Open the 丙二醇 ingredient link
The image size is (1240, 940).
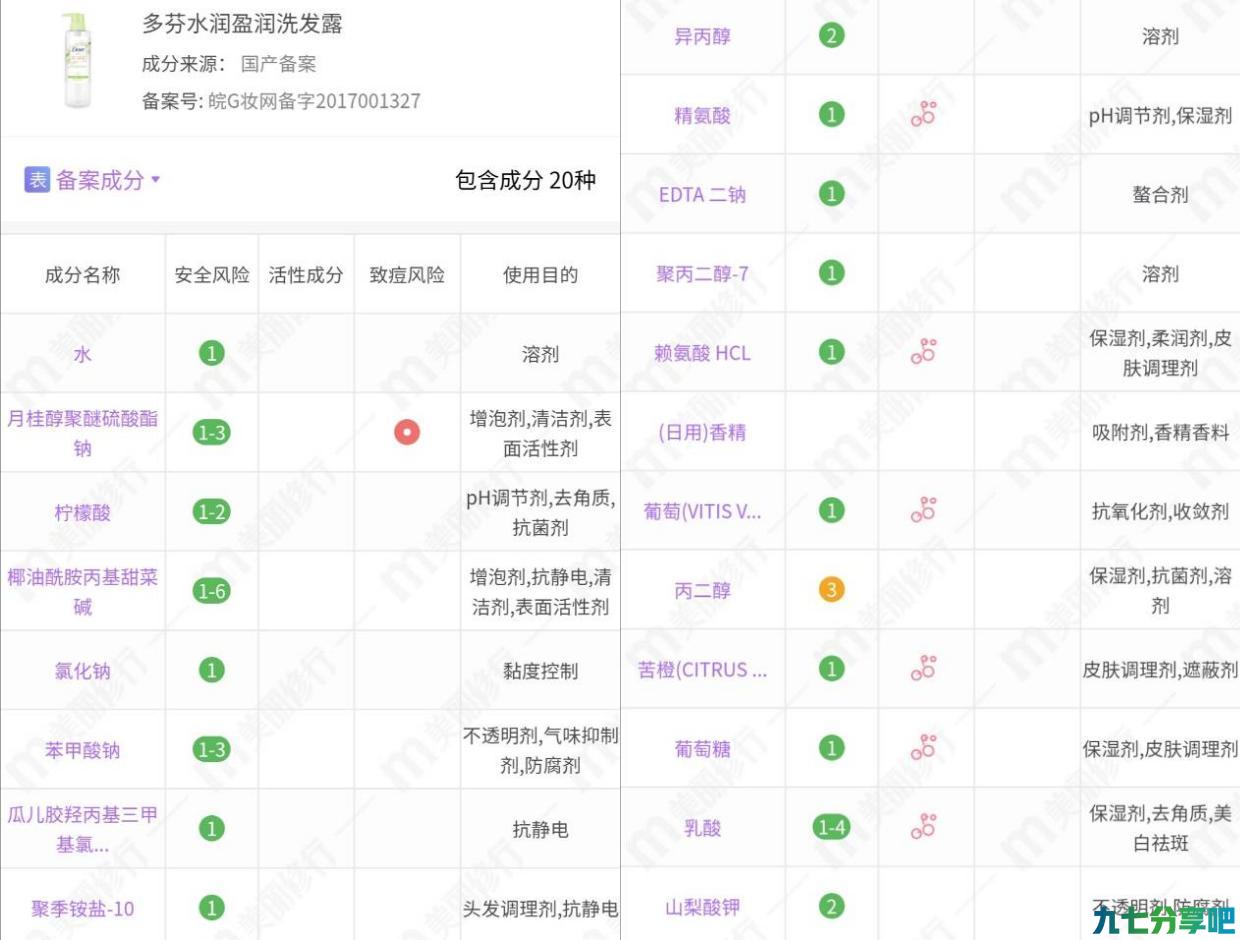click(x=702, y=590)
